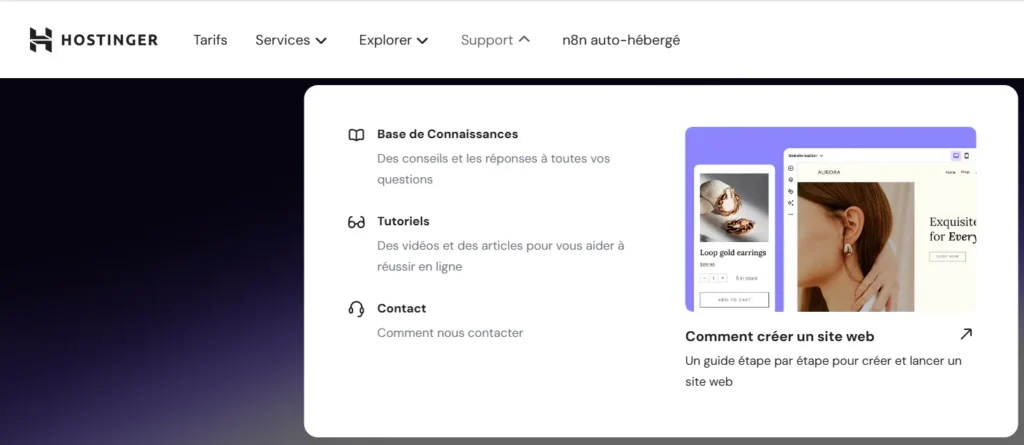Image resolution: width=1024 pixels, height=445 pixels.
Task: Open the Base de Connaissances link
Action: tap(447, 134)
